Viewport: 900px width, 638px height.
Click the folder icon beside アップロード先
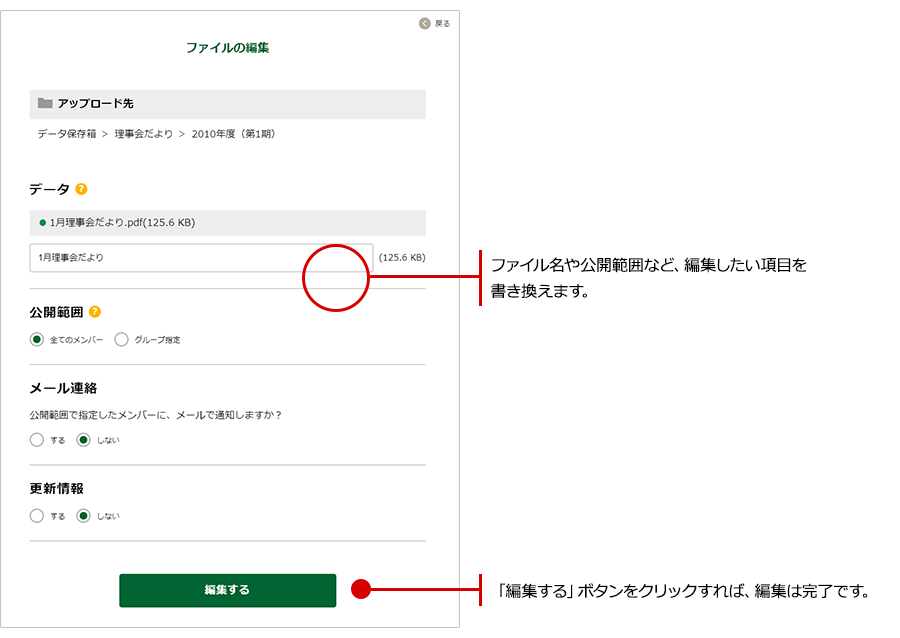click(x=45, y=103)
